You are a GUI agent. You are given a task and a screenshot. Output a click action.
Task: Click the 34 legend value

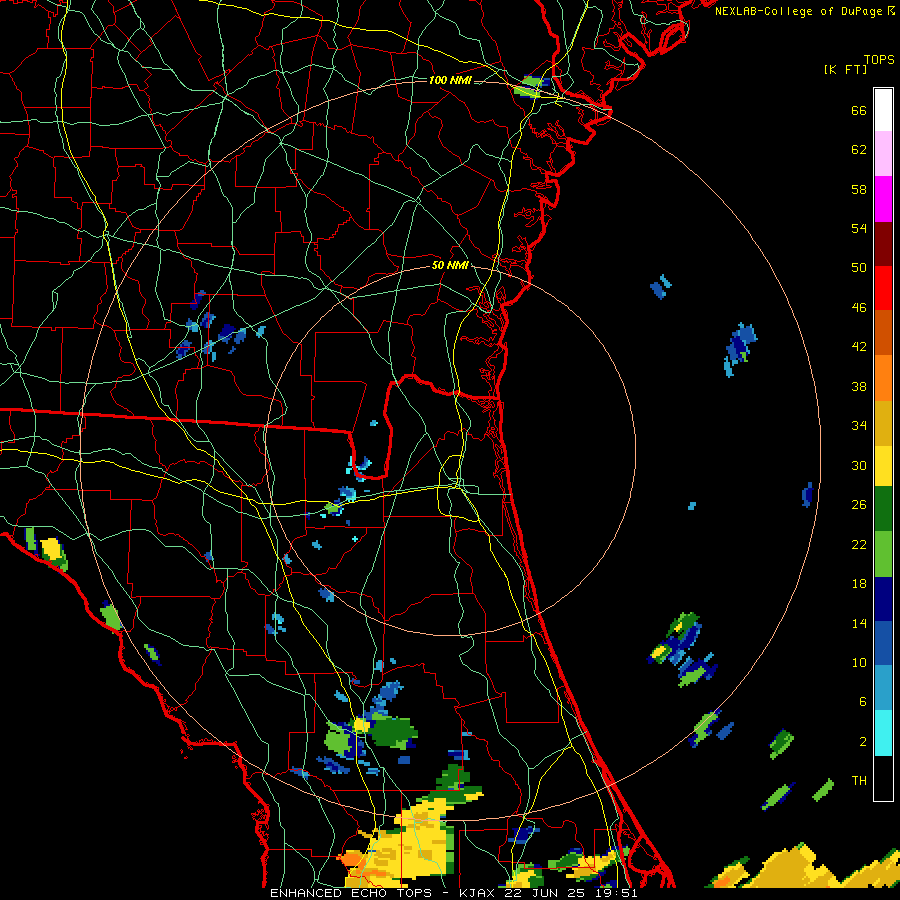click(859, 426)
